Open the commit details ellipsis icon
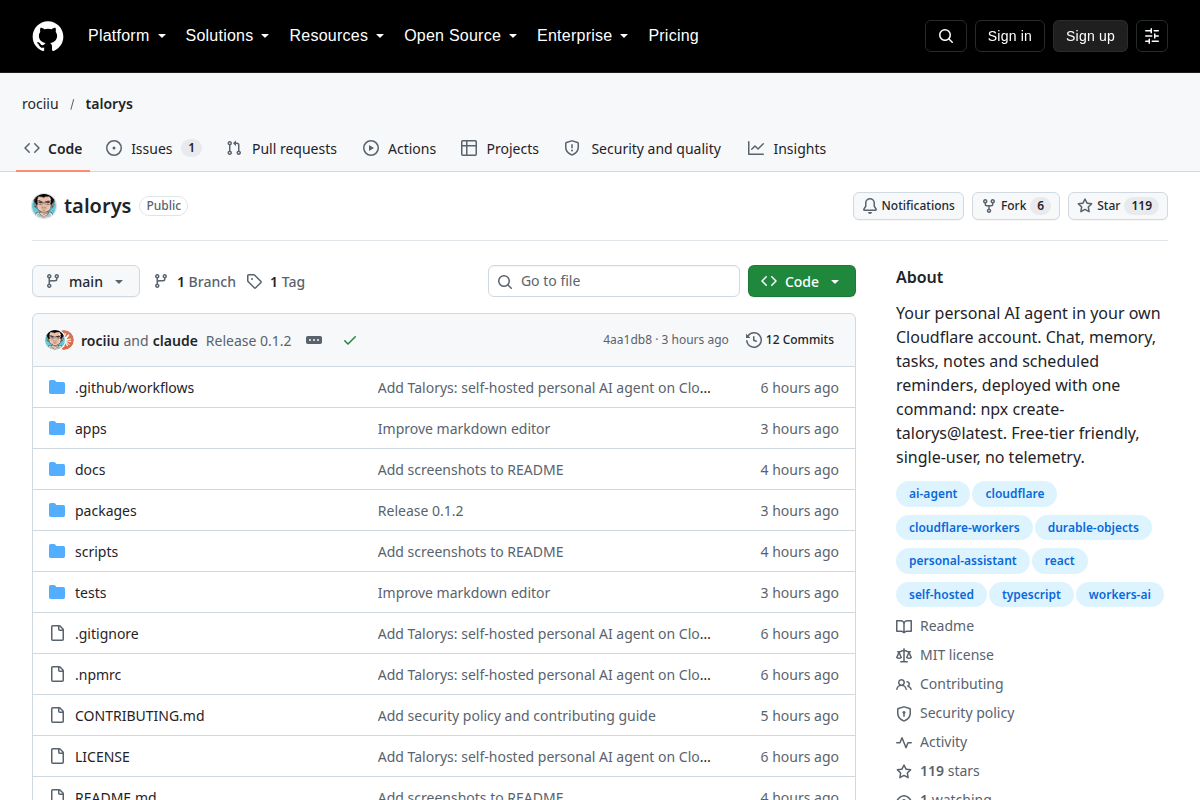This screenshot has height=800, width=1200. [314, 340]
